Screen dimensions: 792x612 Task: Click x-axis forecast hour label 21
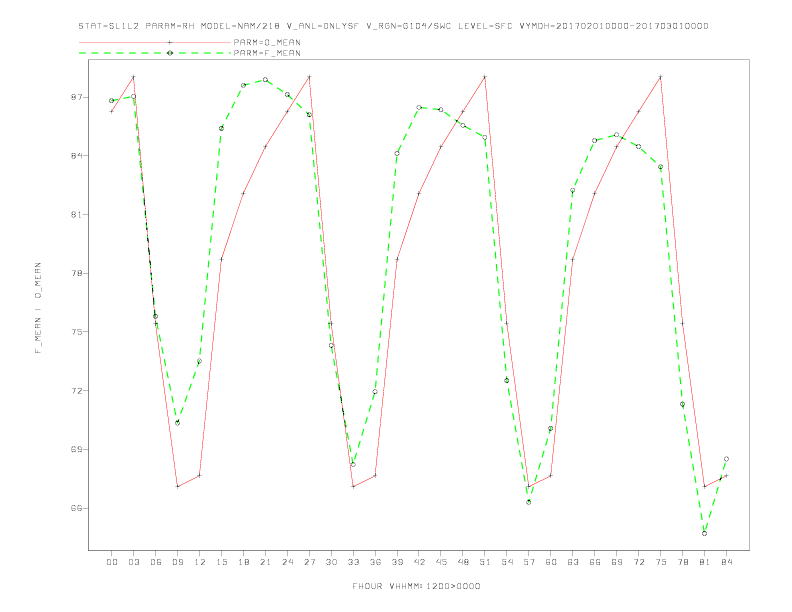(265, 562)
